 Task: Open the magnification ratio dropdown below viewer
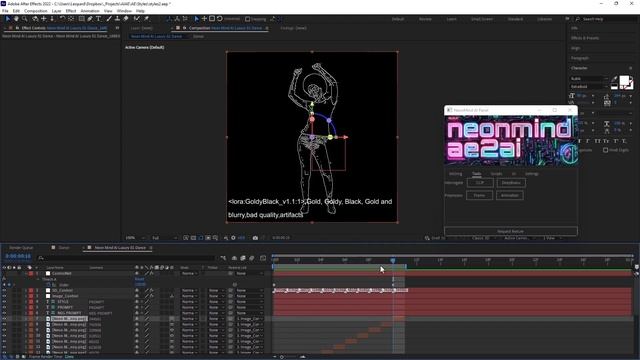[x=135, y=238]
